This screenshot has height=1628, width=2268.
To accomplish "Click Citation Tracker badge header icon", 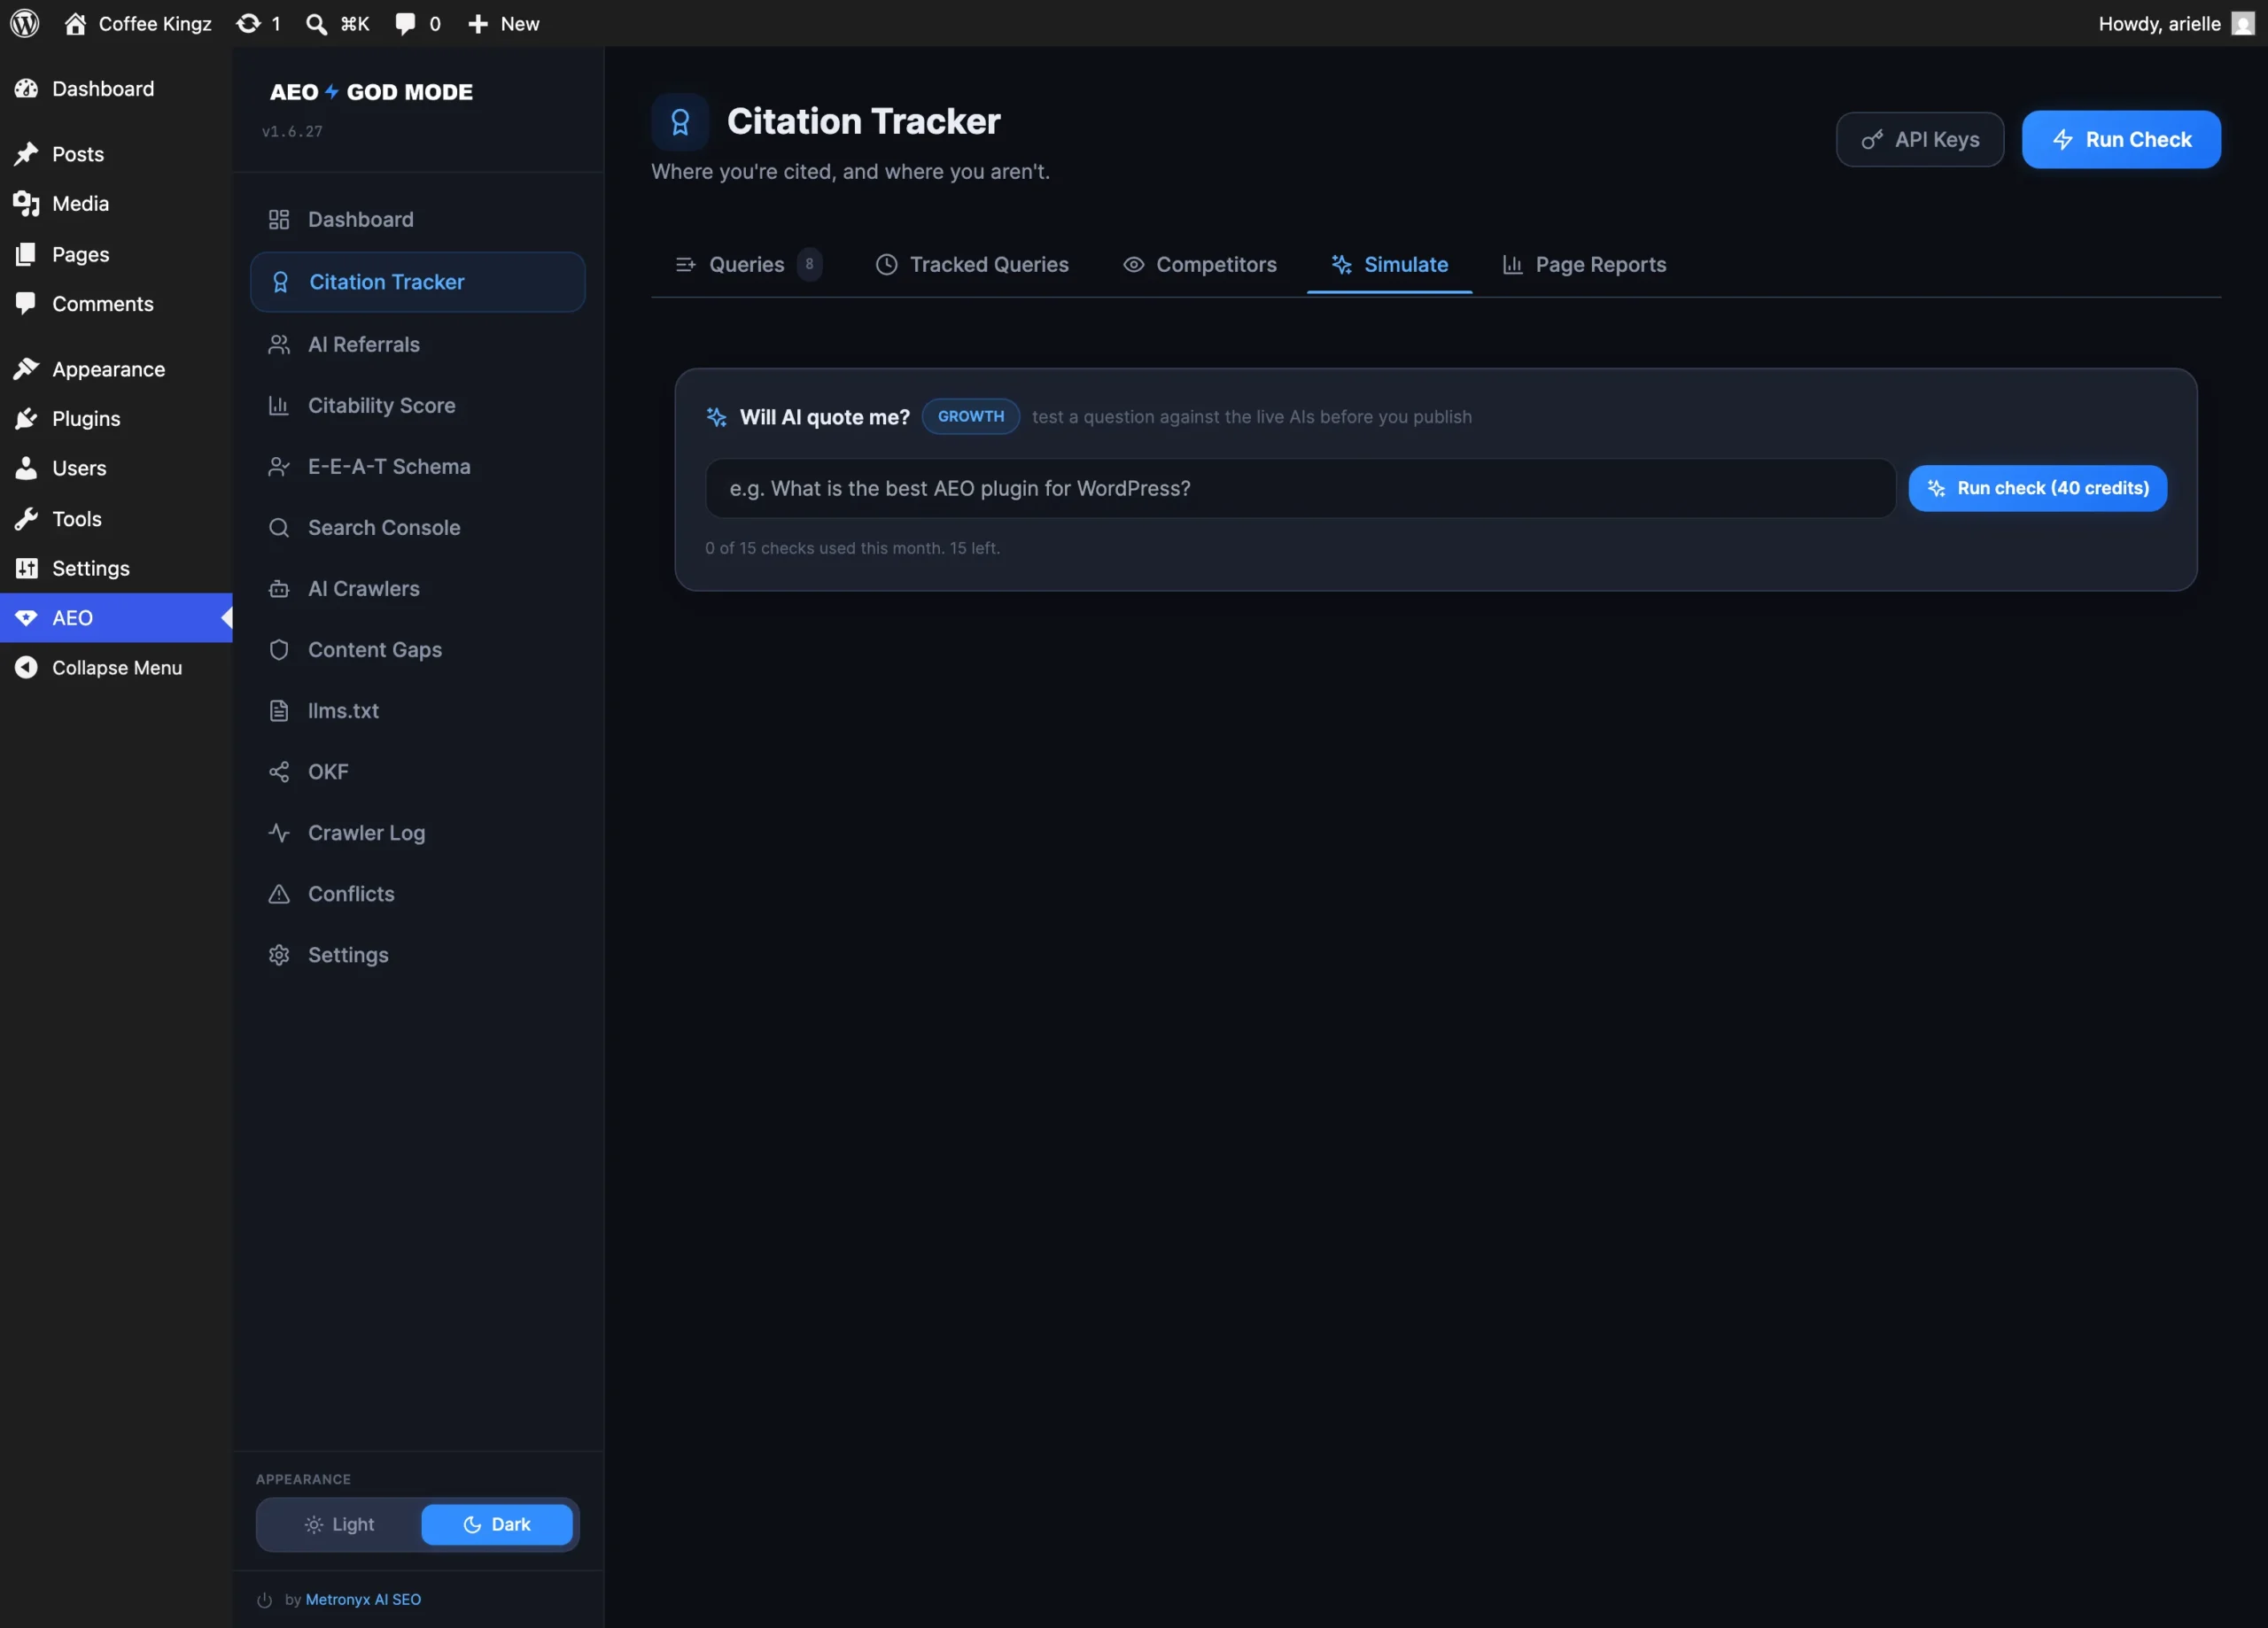I will [680, 122].
